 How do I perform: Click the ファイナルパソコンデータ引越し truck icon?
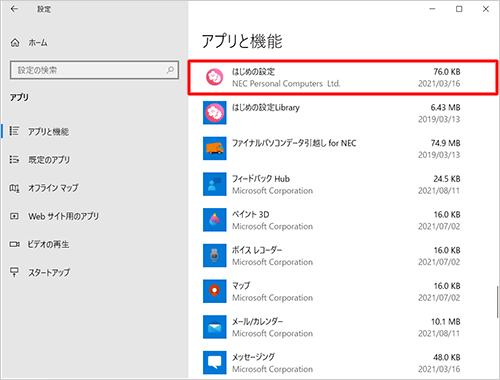tap(215, 148)
